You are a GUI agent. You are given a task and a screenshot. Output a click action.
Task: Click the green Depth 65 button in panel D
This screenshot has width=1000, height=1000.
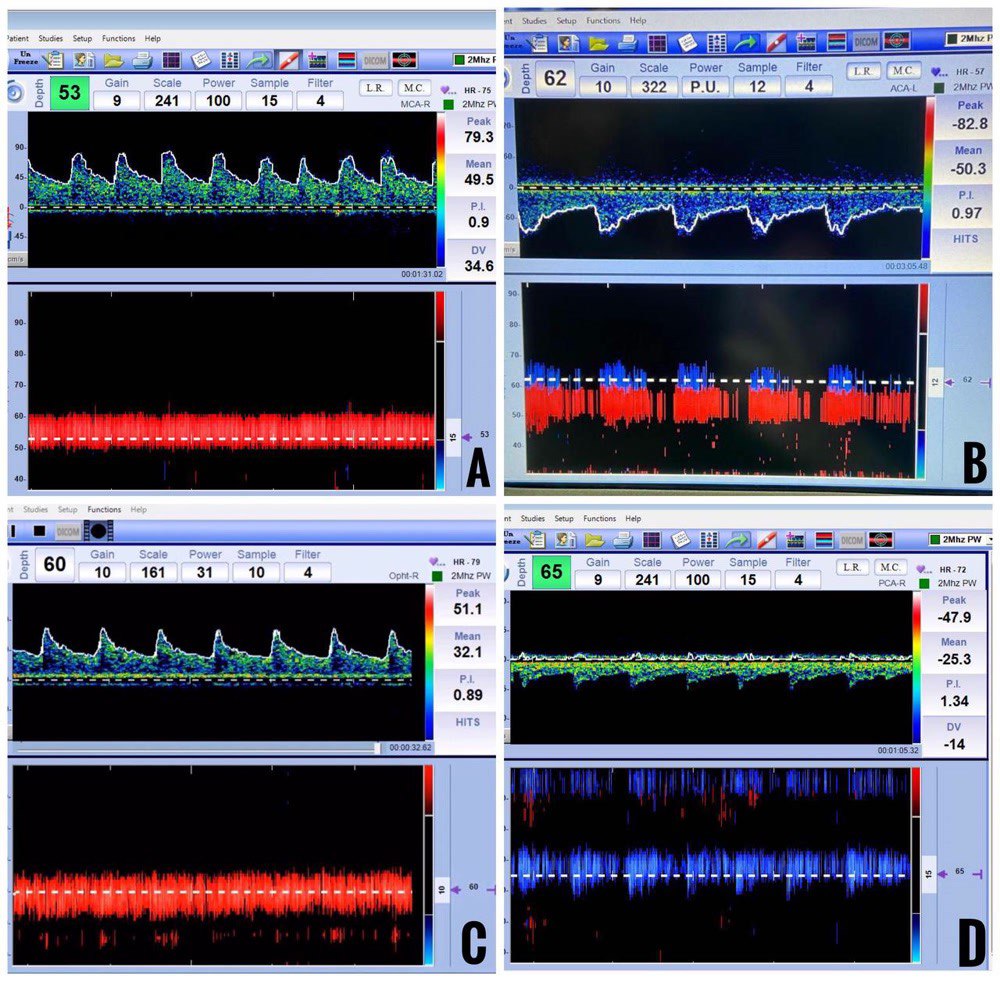(550, 572)
